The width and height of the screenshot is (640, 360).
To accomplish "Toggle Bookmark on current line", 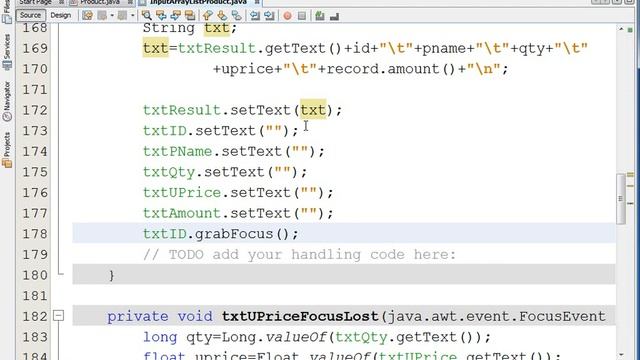I will (x=236, y=16).
